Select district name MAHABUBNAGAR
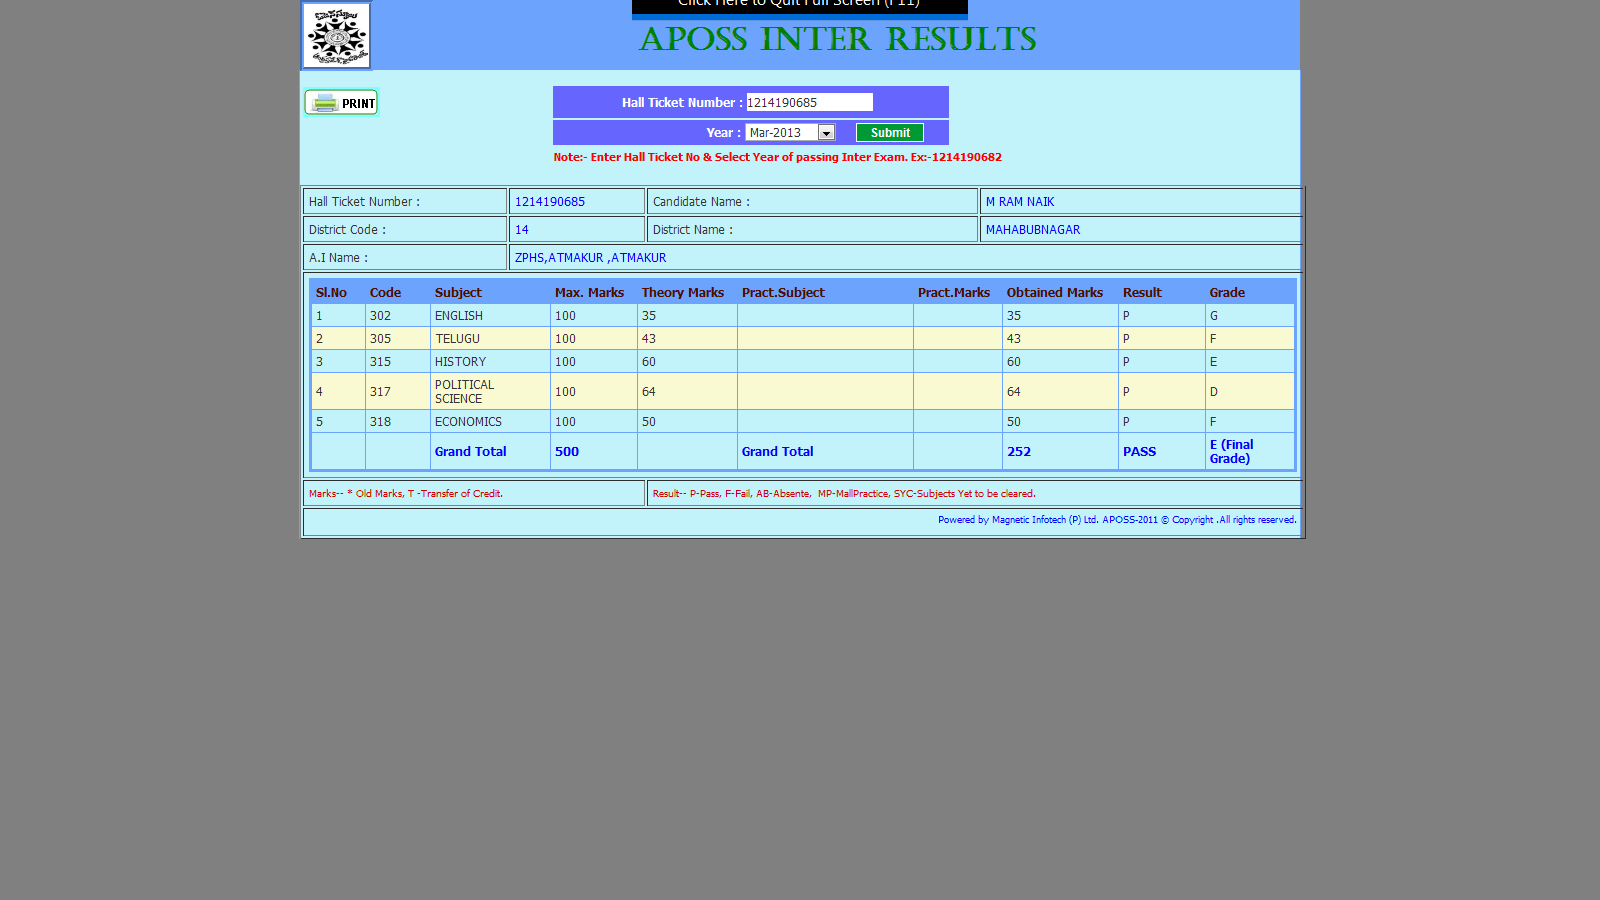The image size is (1600, 900). pos(1033,229)
